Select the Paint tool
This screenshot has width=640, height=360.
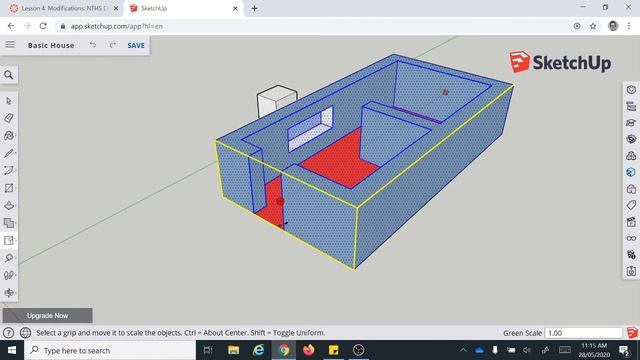pos(9,136)
